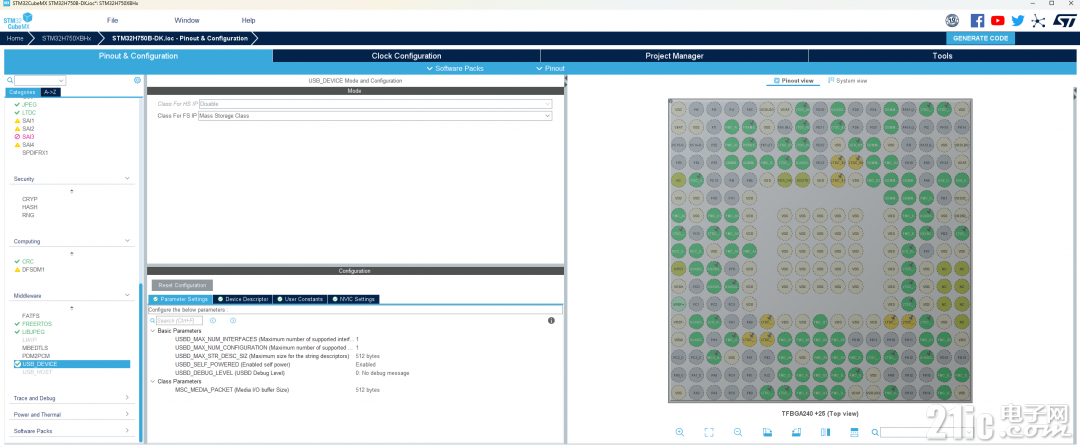Open the YouTube icon link

pyautogui.click(x=997, y=21)
